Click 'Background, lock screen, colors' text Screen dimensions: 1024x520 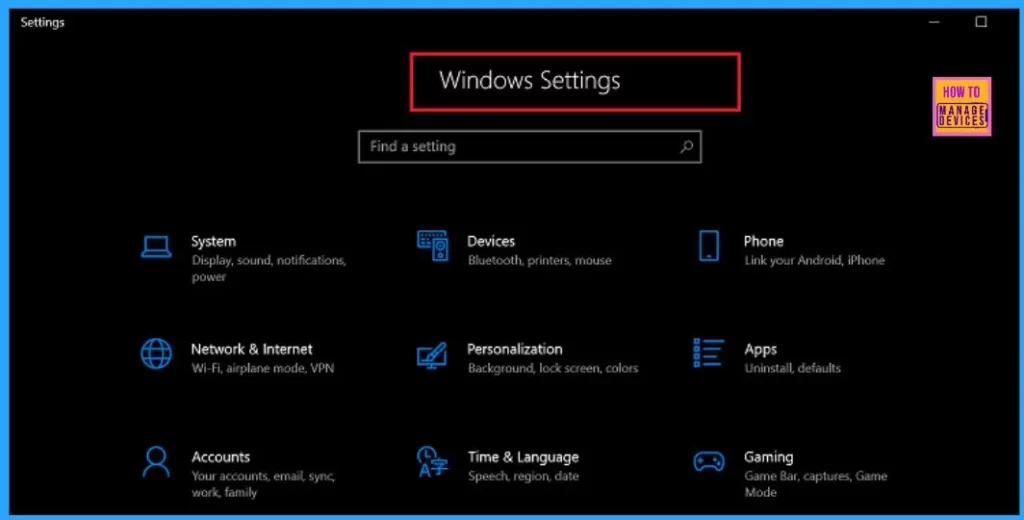552,368
